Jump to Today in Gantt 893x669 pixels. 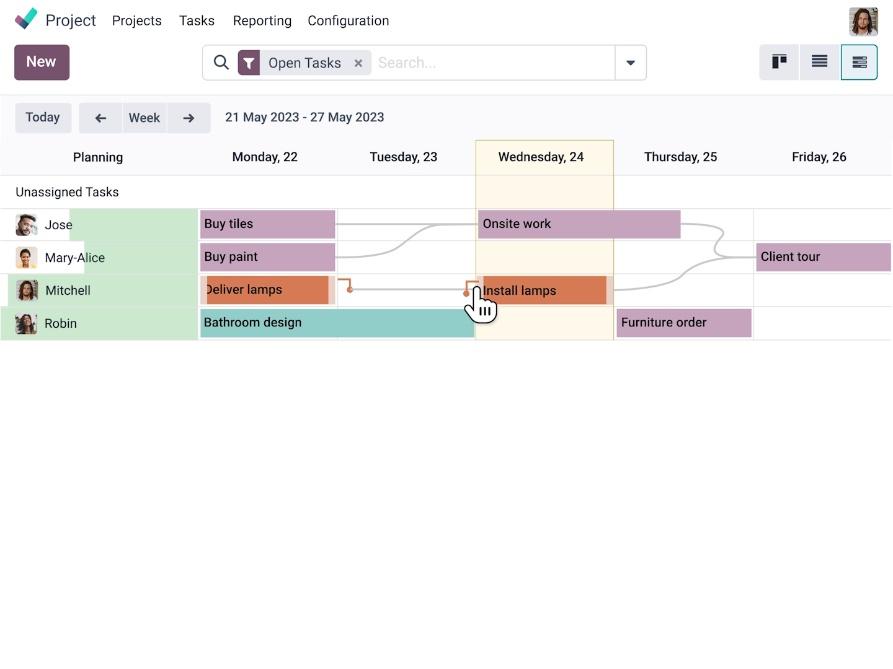click(43, 118)
